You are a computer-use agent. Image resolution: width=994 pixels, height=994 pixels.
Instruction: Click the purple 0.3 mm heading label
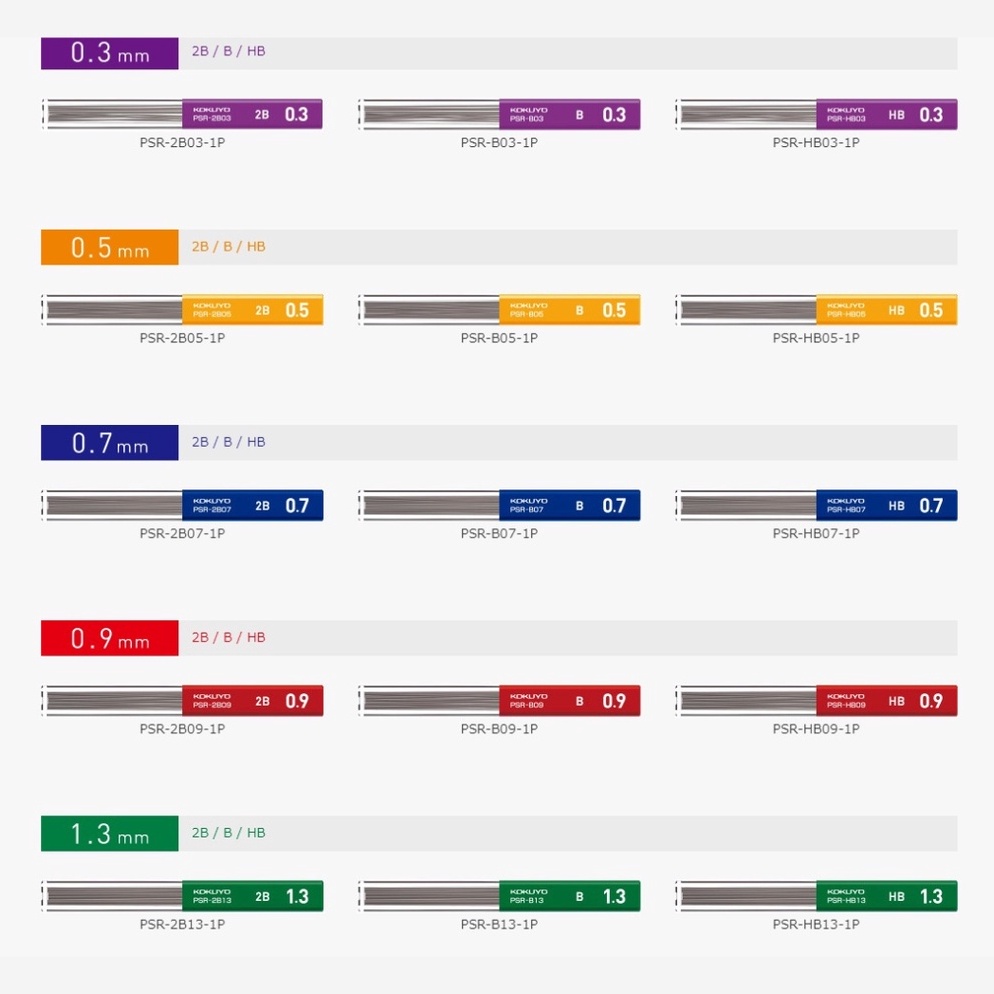pyautogui.click(x=110, y=53)
